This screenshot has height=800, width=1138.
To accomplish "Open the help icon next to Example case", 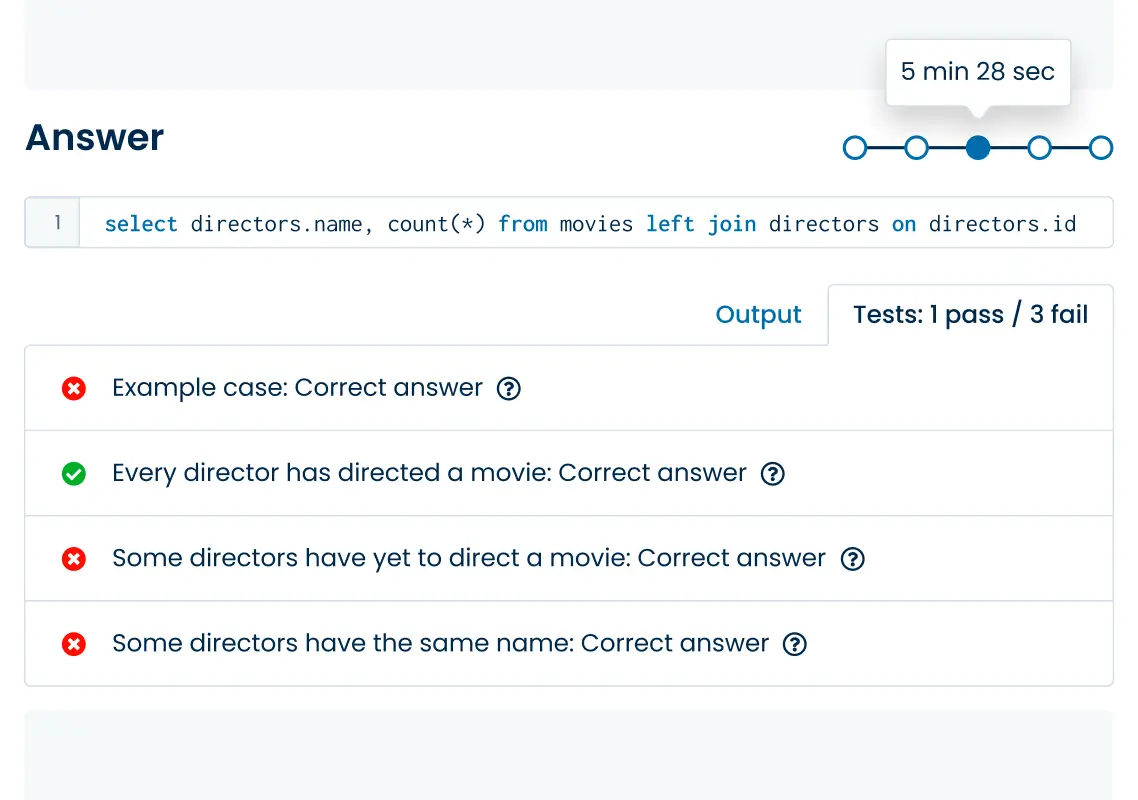I will pos(509,389).
